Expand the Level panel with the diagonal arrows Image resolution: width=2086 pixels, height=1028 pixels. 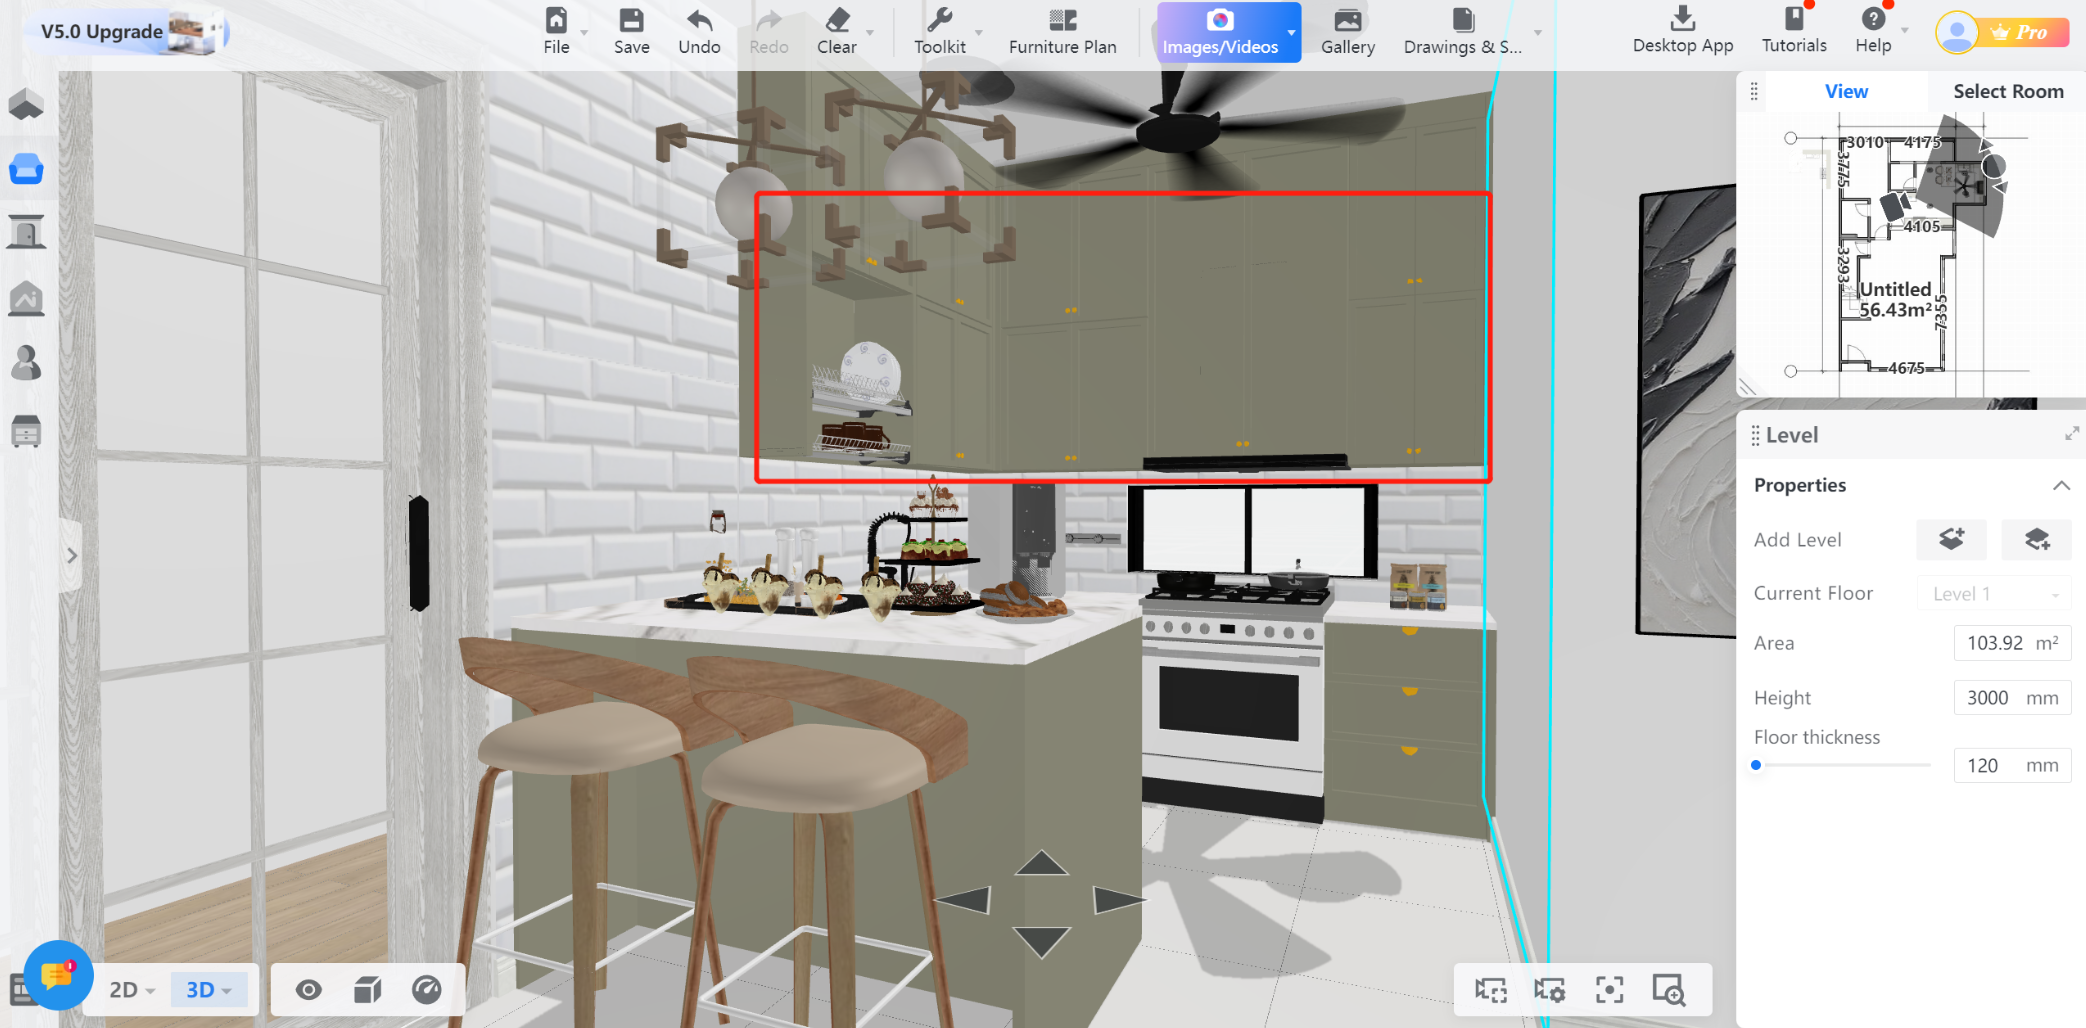click(2072, 434)
